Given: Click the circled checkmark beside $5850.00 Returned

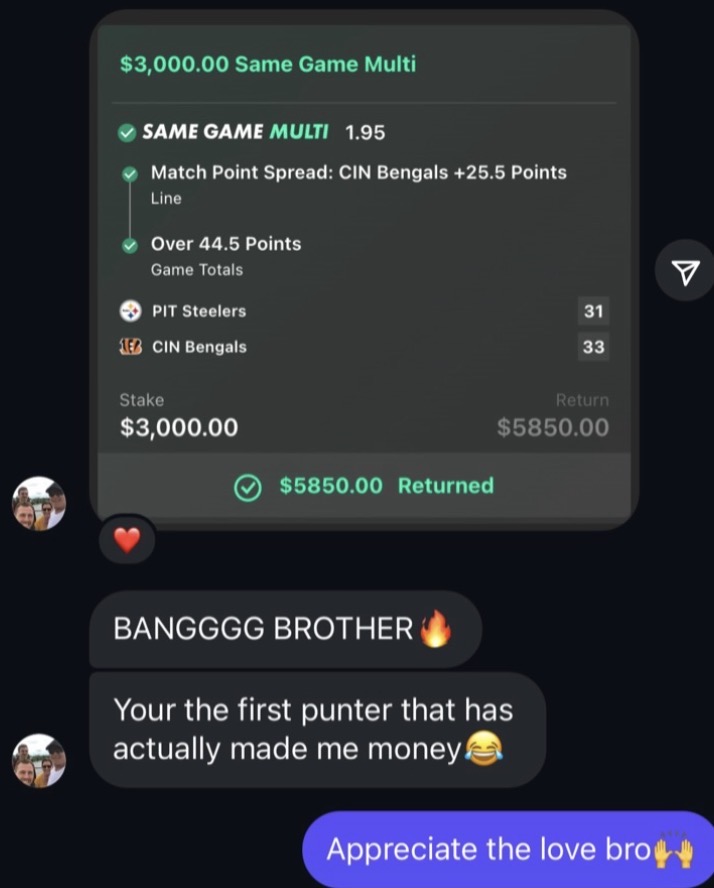Looking at the screenshot, I should click(247, 486).
